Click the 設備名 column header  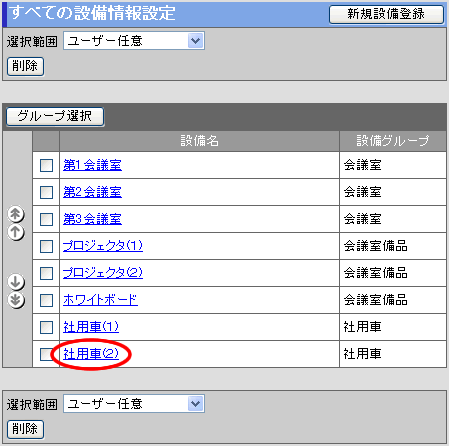coord(199,141)
